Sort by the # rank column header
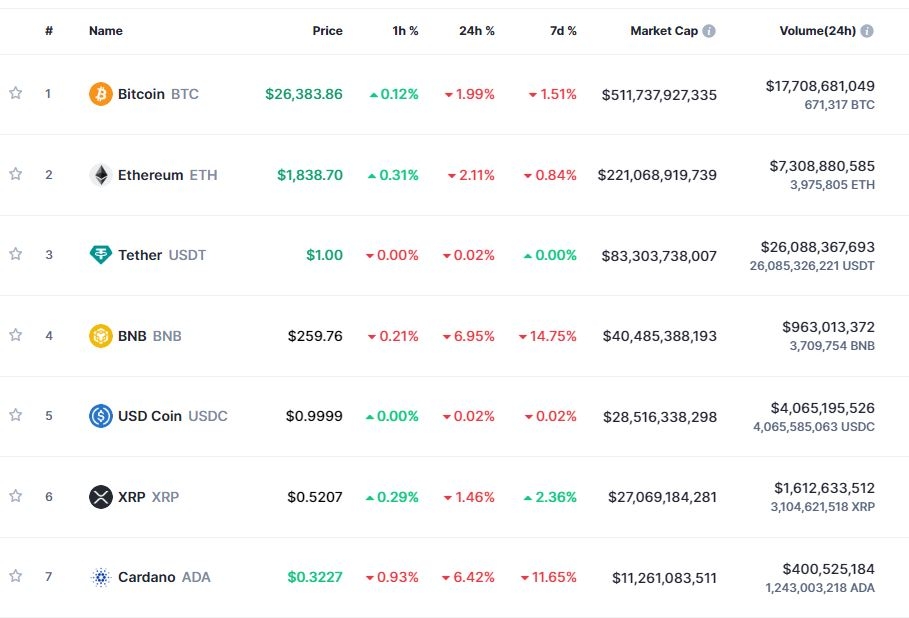909x618 pixels. (49, 31)
